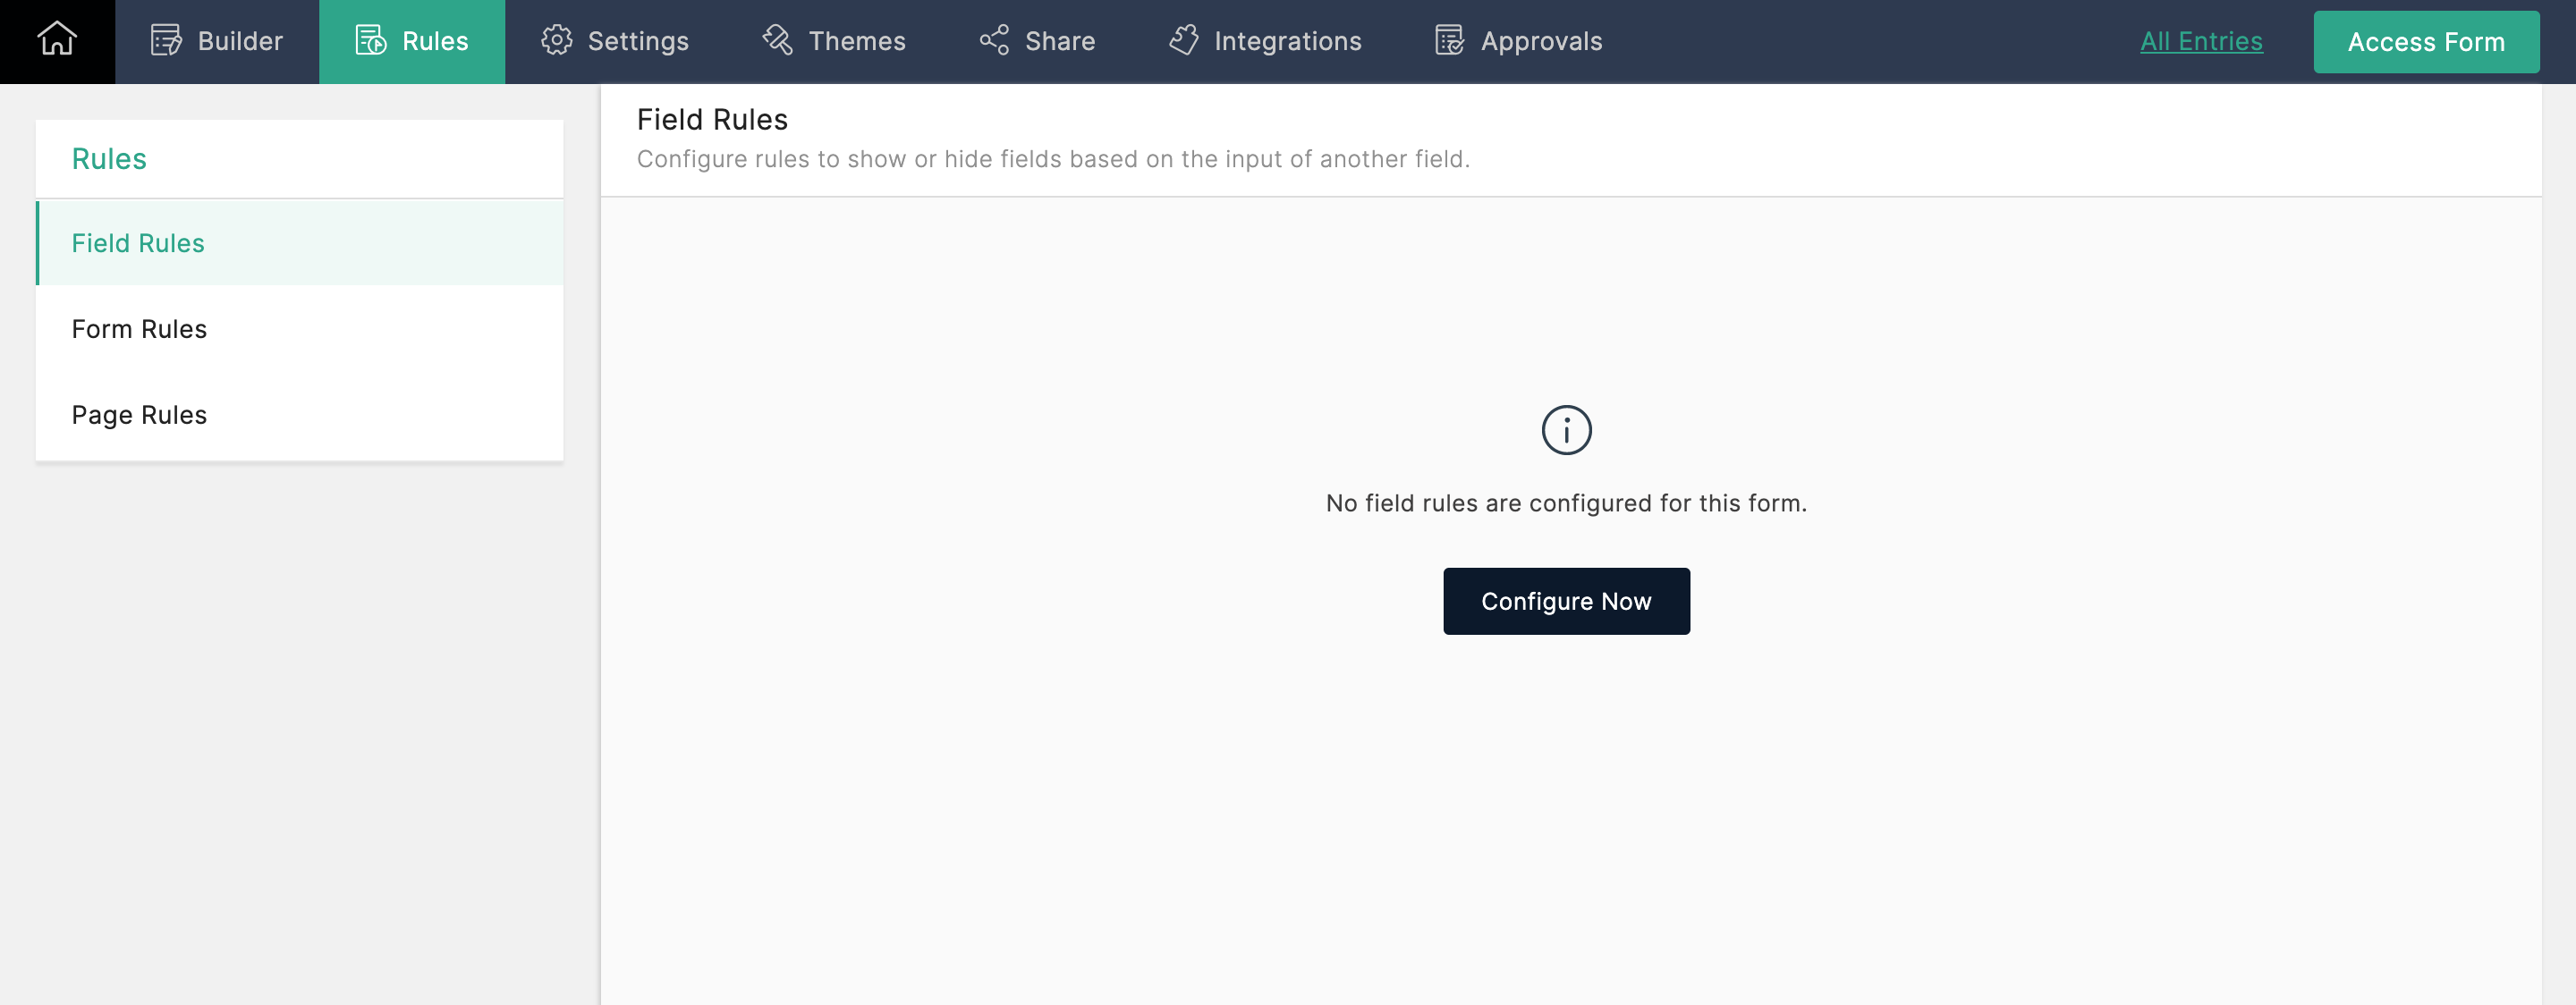
Task: Go to the Themes tab
Action: click(857, 41)
